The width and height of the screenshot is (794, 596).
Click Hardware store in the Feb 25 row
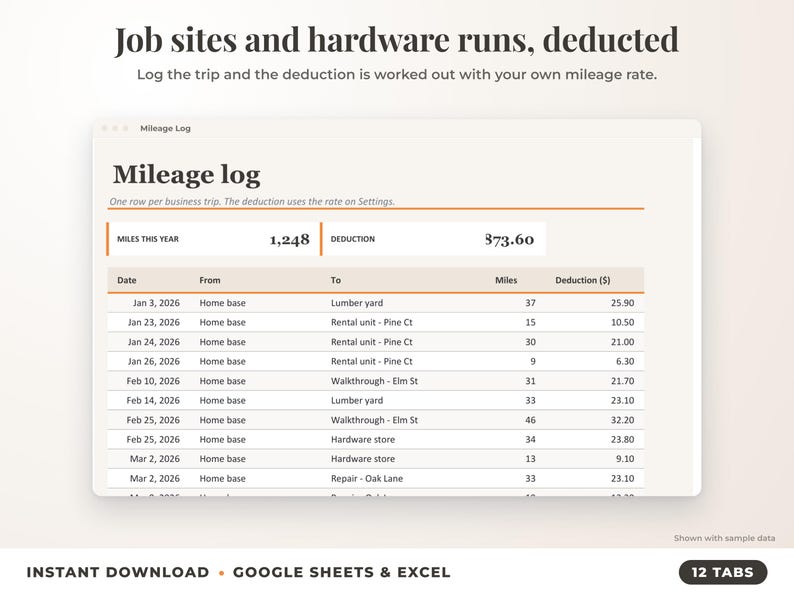coord(363,439)
